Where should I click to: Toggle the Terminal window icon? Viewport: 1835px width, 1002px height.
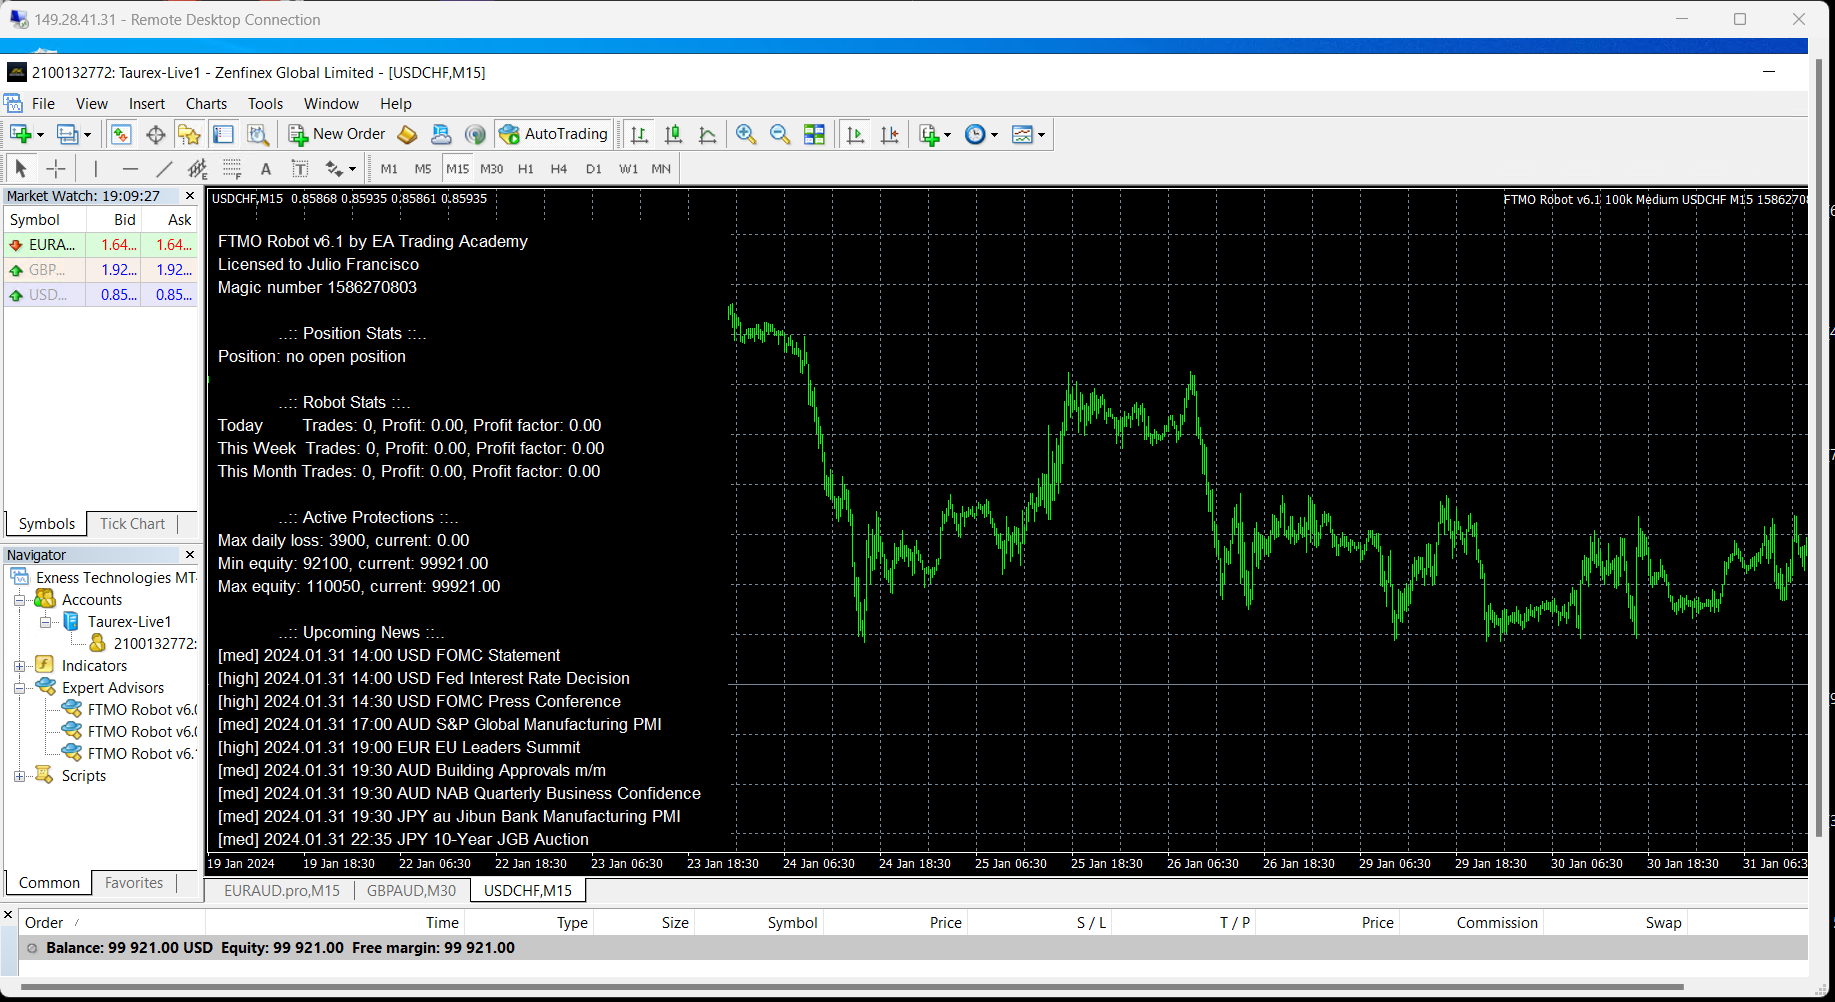coord(223,134)
